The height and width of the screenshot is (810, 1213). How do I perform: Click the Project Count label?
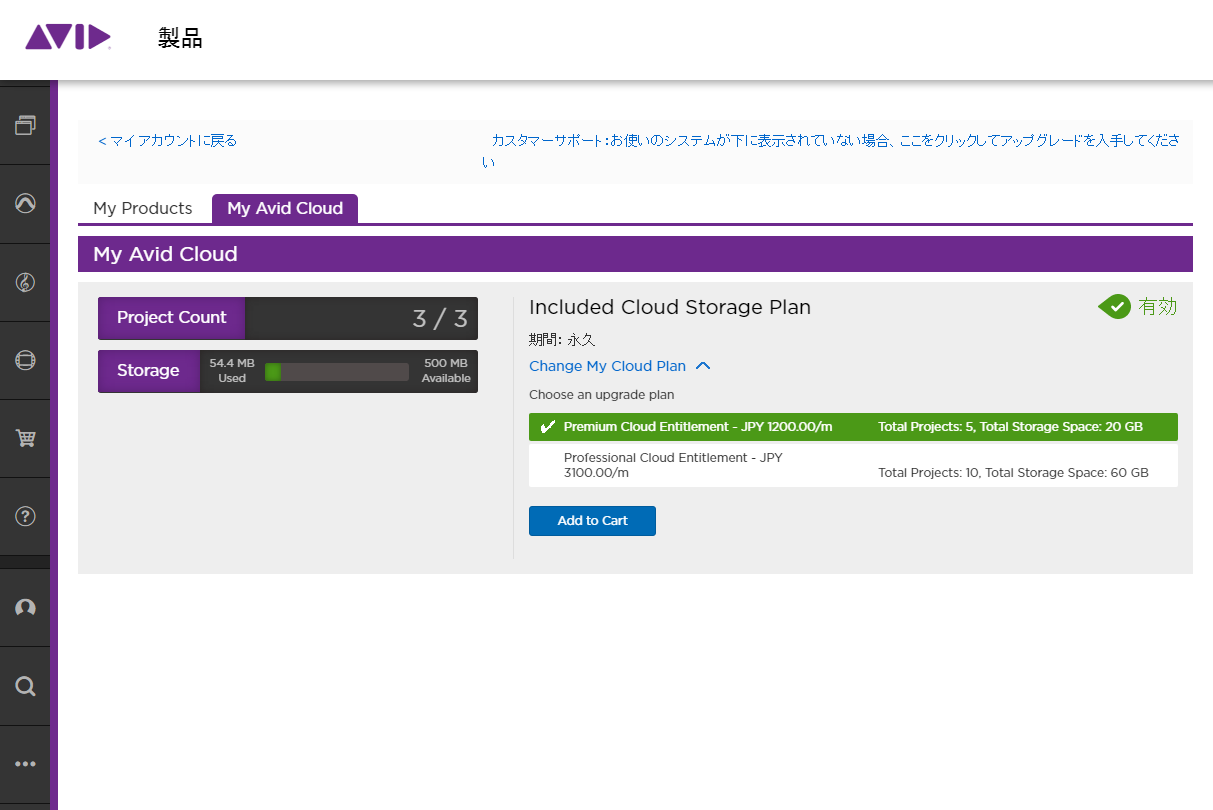[172, 318]
